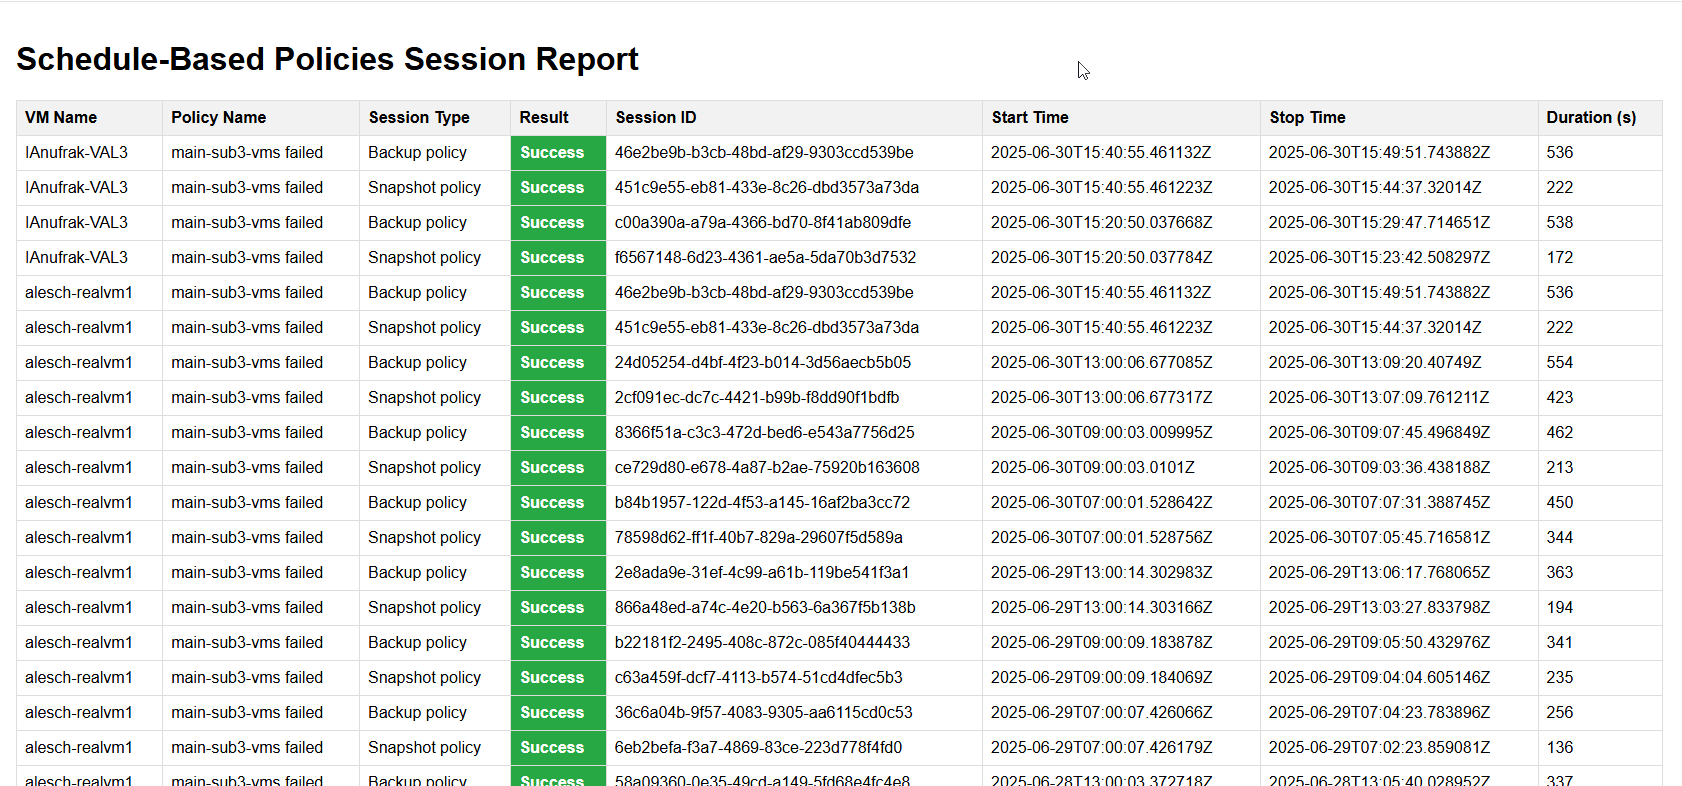This screenshot has width=1682, height=786.
Task: Click start time 2025-06-29T09:00:09.184069Z
Action: pos(1102,677)
